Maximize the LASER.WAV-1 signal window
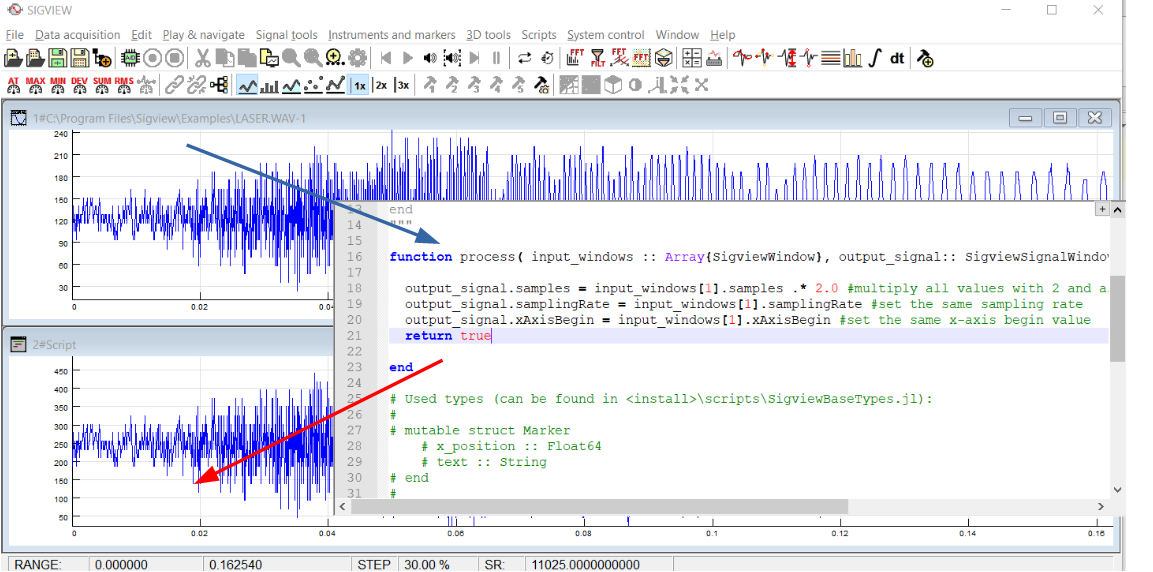1153x572 pixels. click(x=1060, y=118)
